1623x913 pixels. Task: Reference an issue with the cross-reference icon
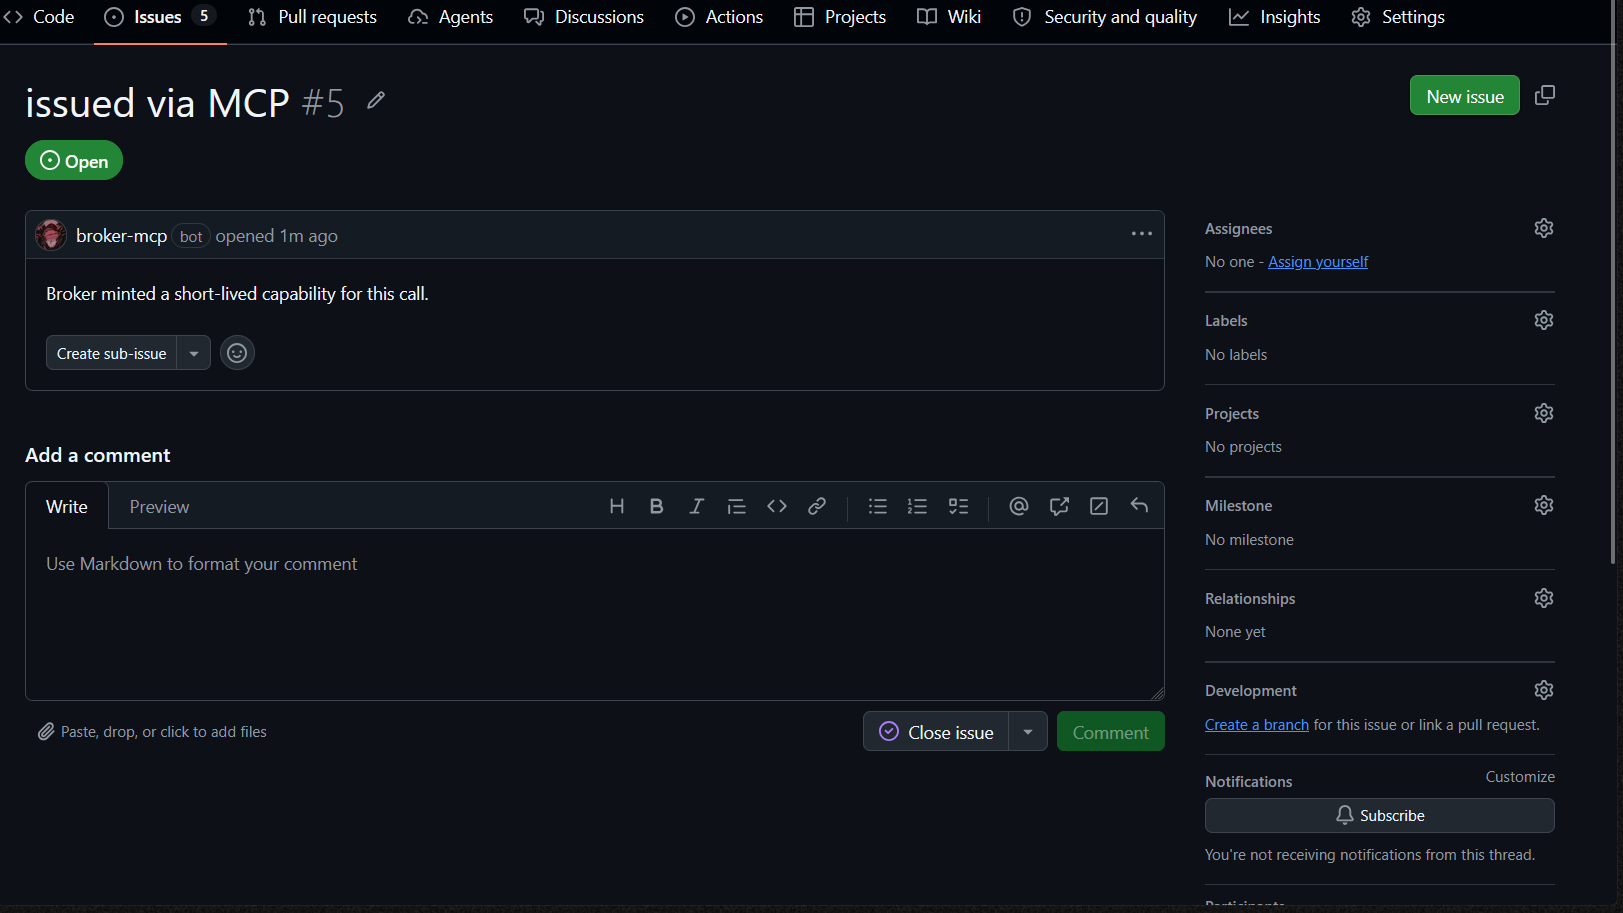(x=1059, y=506)
